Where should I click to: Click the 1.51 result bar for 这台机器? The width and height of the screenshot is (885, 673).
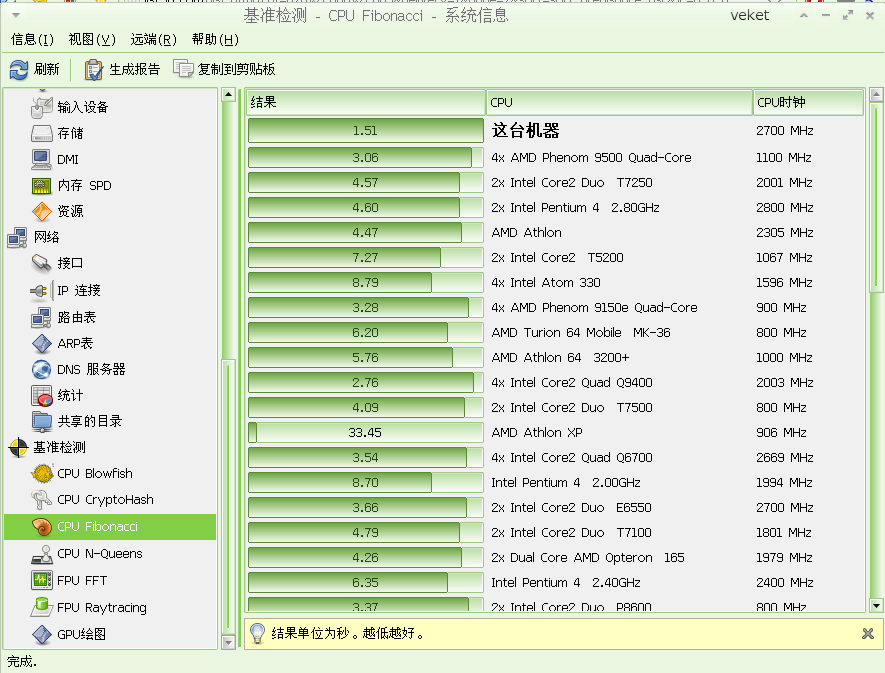tap(366, 130)
